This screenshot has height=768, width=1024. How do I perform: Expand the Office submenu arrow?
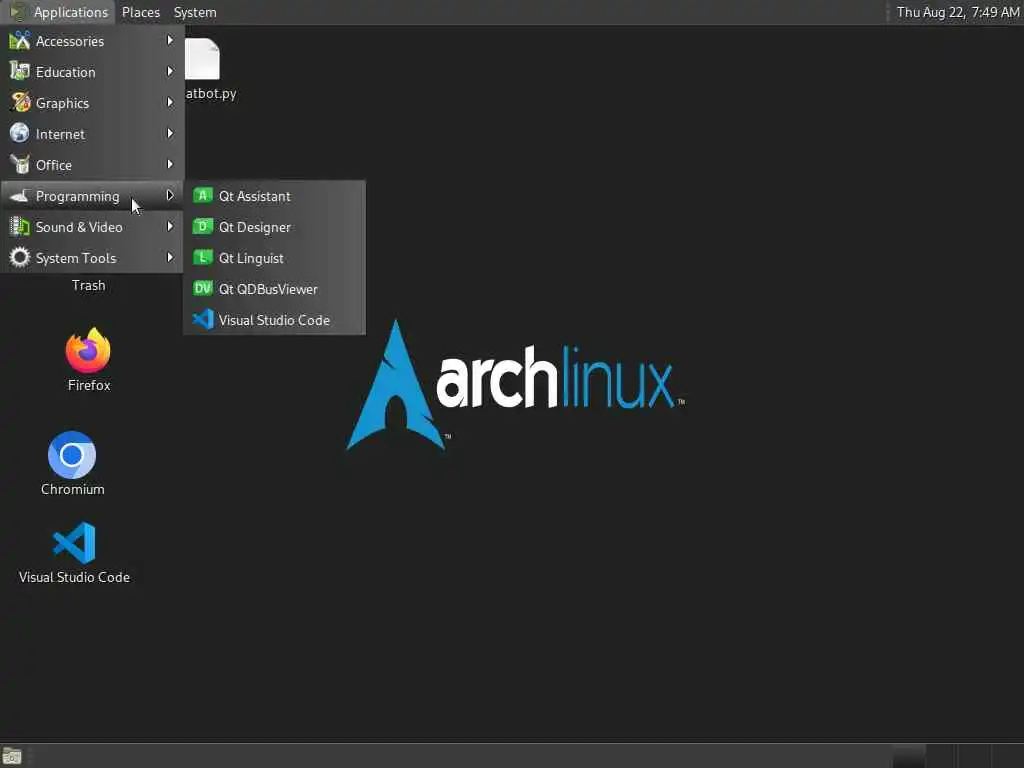pos(170,165)
